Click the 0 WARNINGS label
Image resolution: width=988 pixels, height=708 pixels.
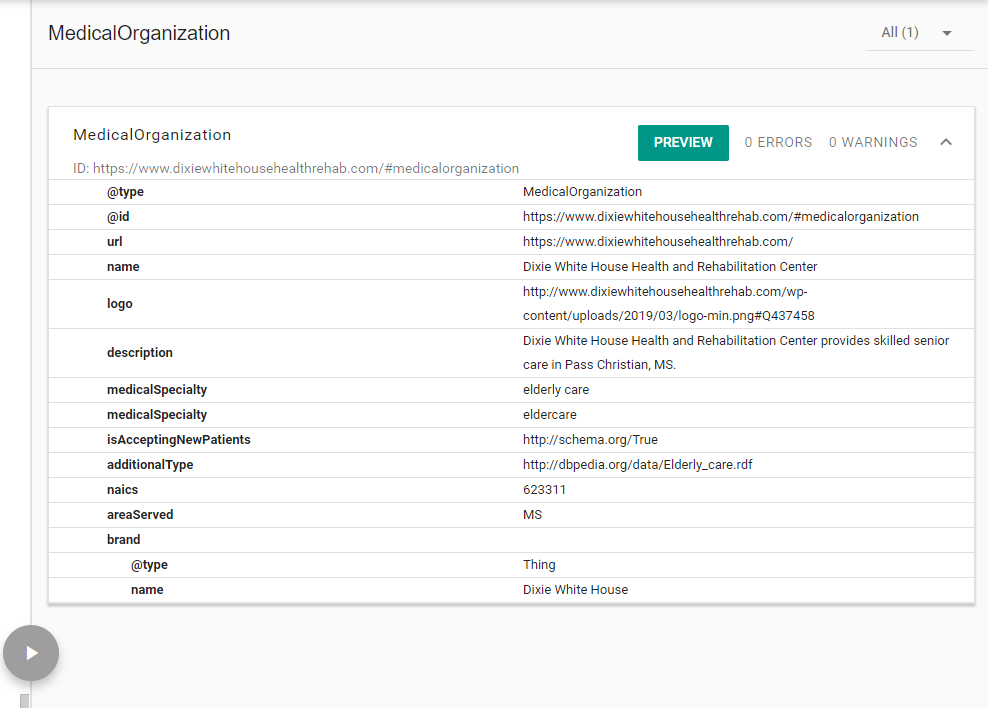(873, 143)
